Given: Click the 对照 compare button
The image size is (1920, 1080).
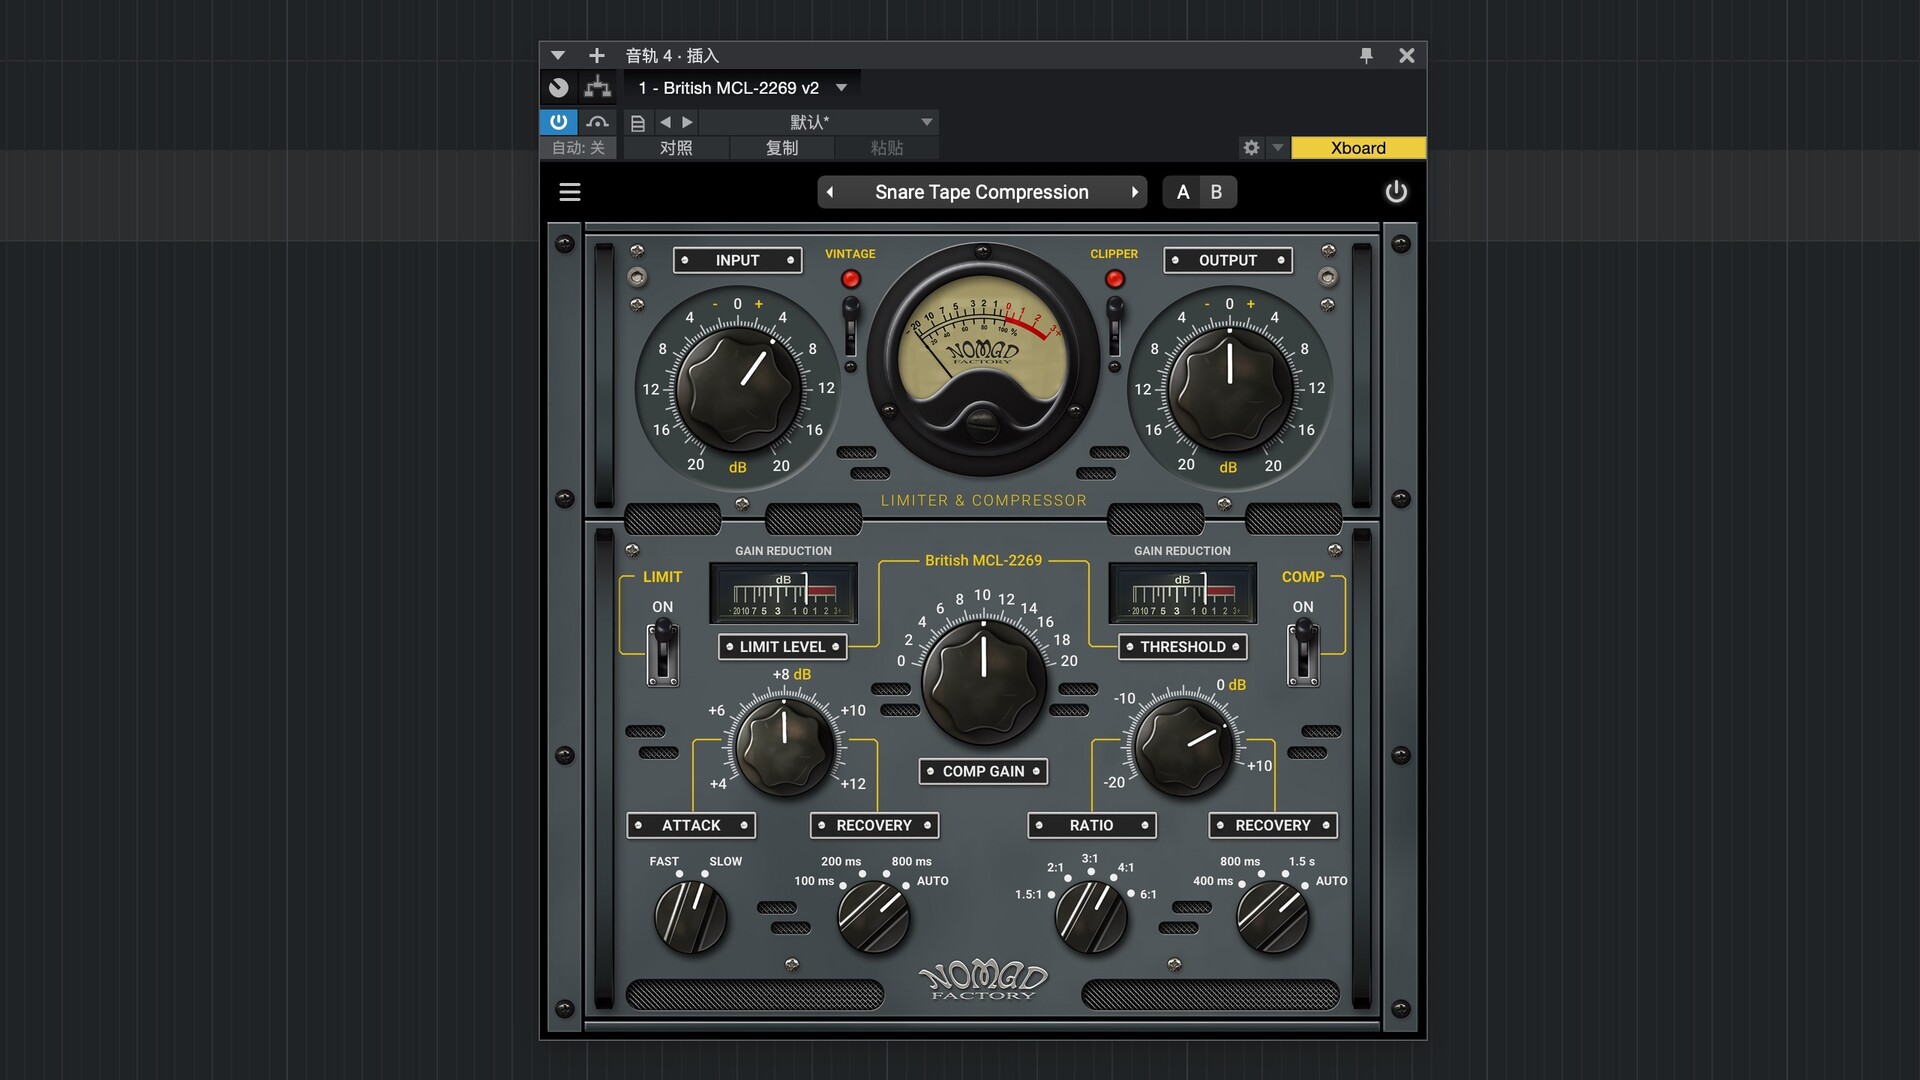Looking at the screenshot, I should click(676, 148).
